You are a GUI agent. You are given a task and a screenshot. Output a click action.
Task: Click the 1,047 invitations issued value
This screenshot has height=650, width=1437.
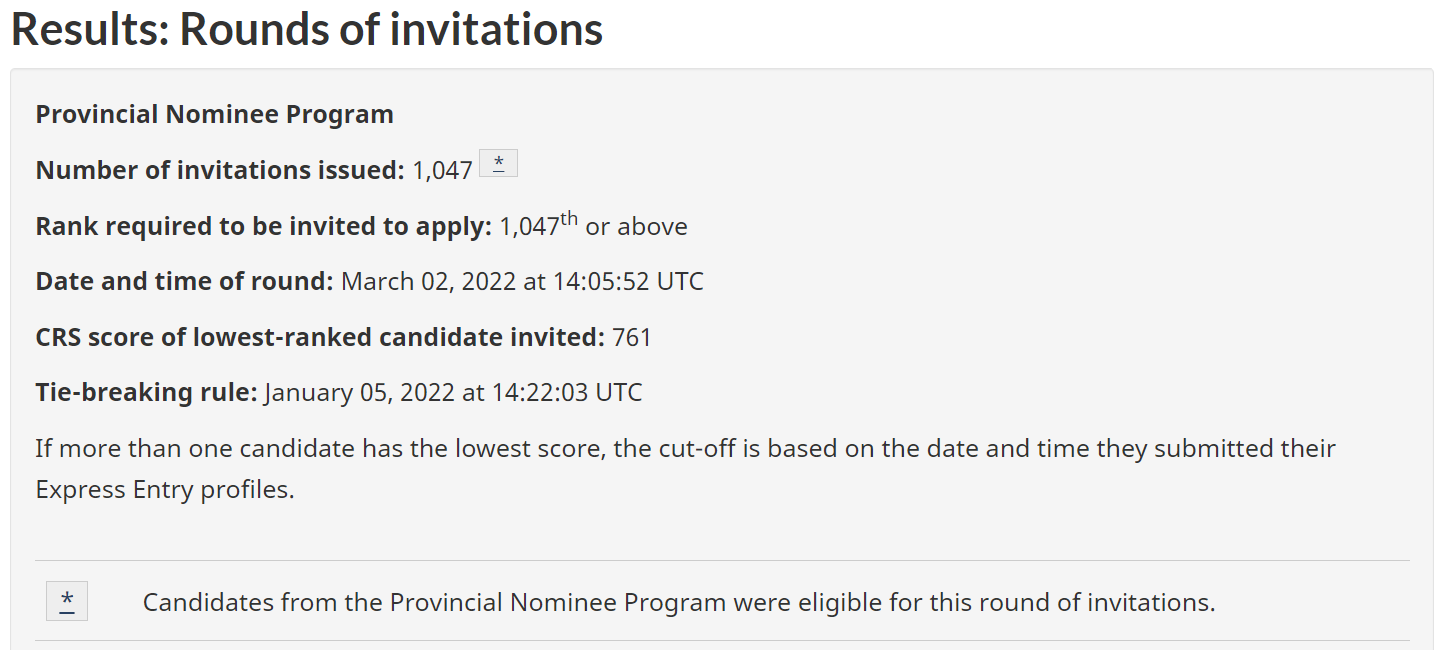tap(443, 170)
